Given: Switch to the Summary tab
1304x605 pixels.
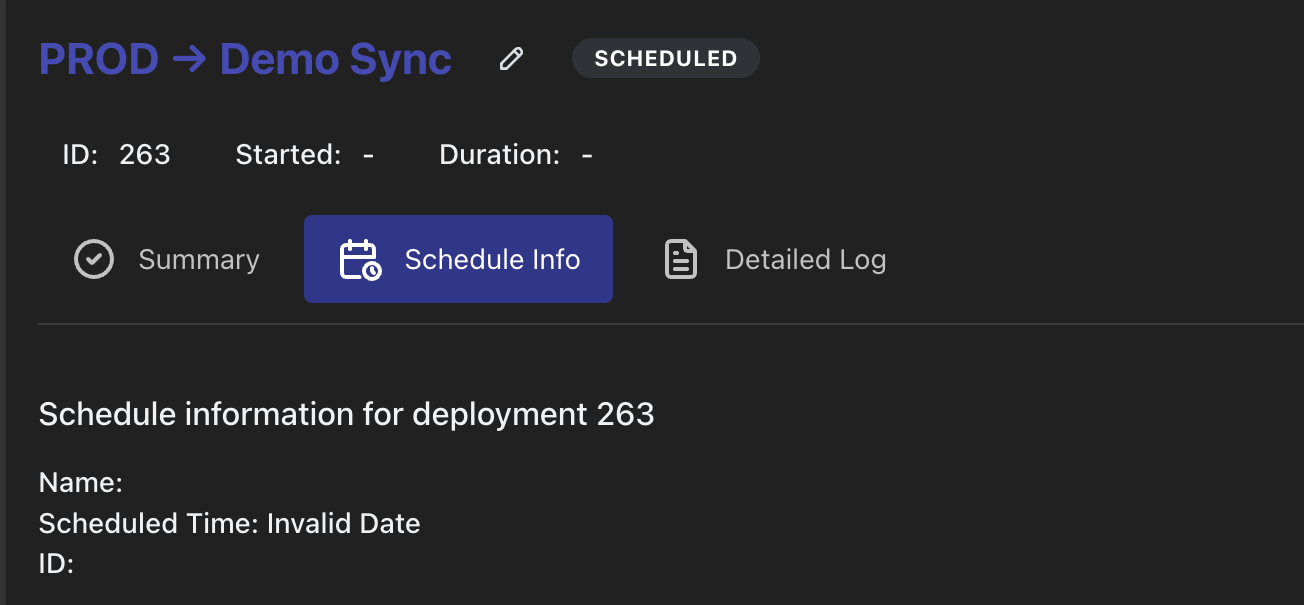Looking at the screenshot, I should pyautogui.click(x=198, y=260).
